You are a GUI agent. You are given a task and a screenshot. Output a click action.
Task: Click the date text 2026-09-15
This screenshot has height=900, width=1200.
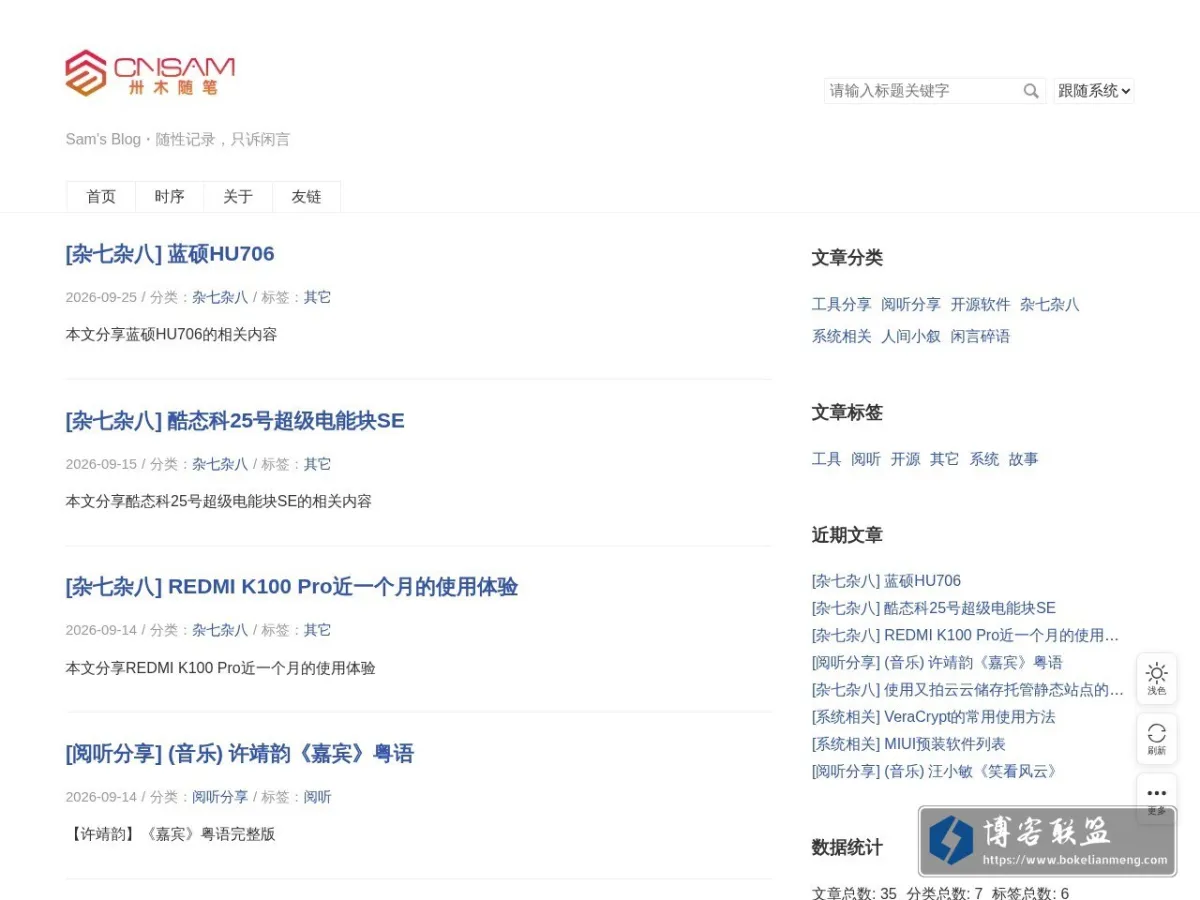point(101,464)
